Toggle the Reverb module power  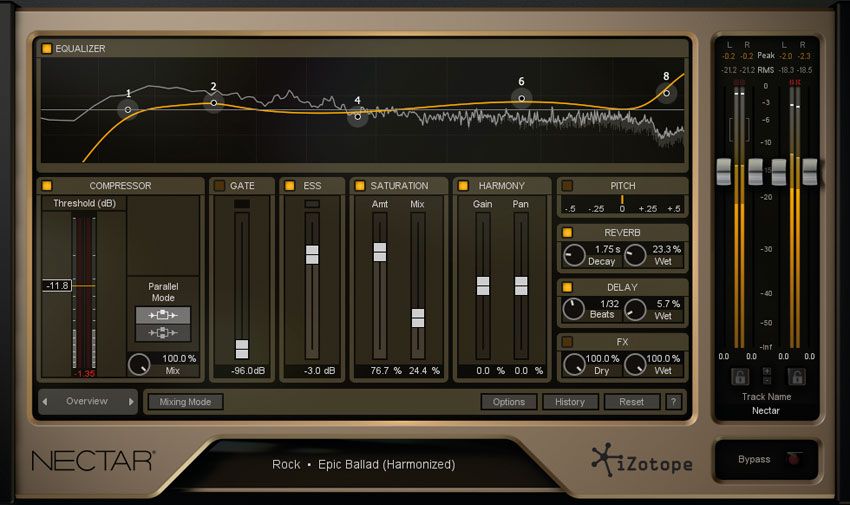(x=568, y=232)
